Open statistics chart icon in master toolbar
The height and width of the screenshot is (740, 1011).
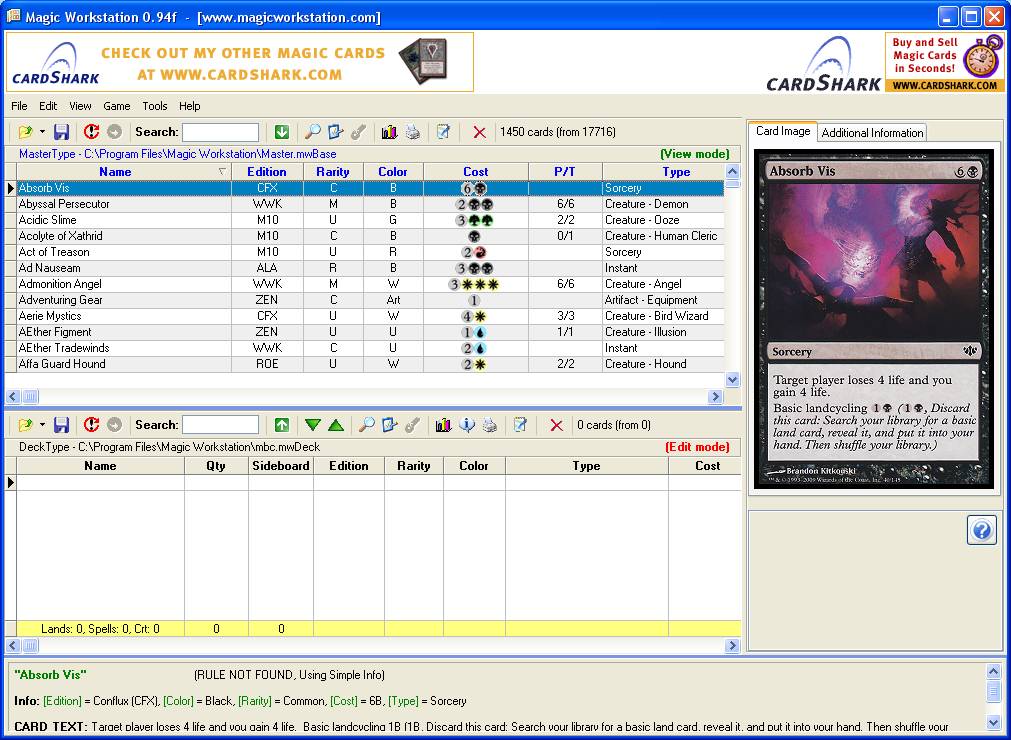389,132
